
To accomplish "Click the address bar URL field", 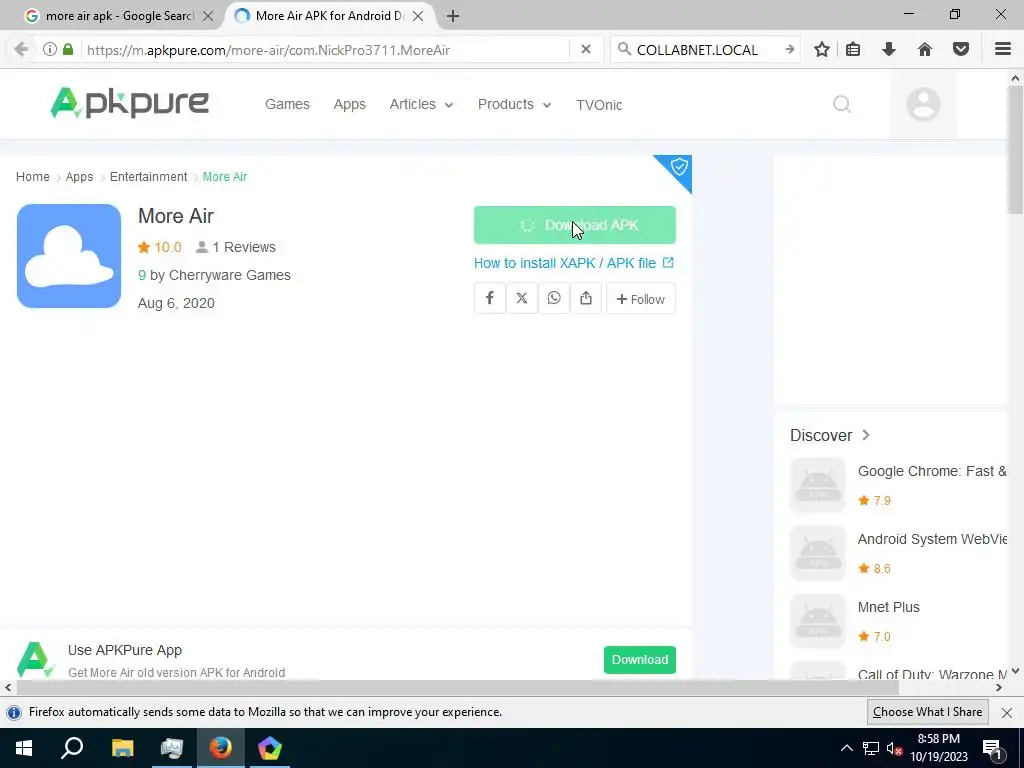I will pyautogui.click(x=325, y=50).
